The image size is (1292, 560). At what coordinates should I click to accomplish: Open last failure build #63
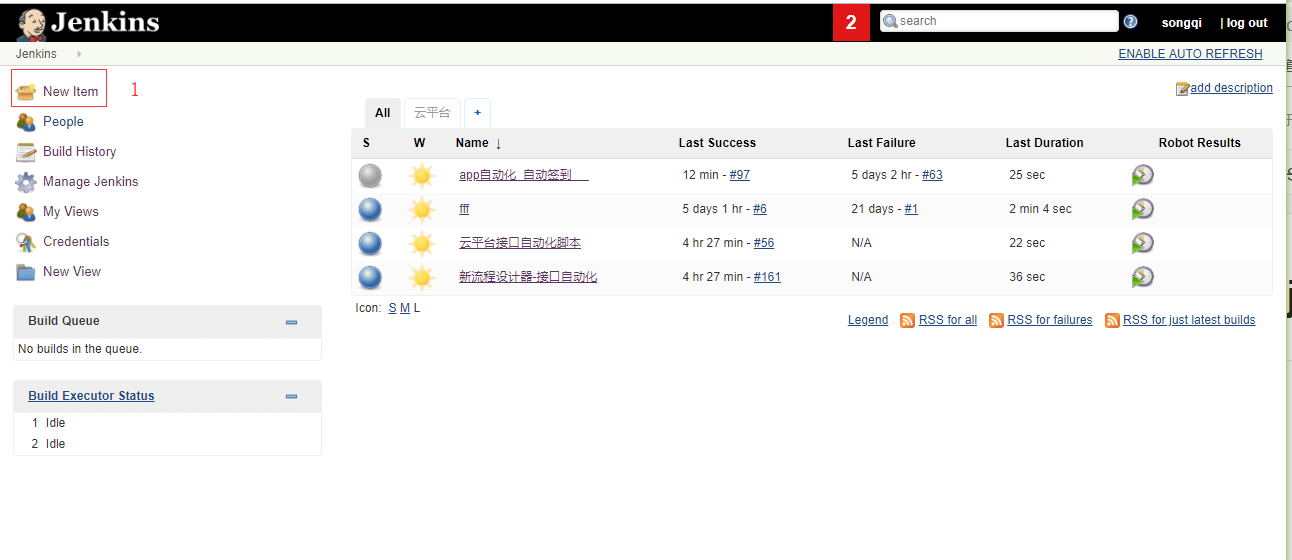[932, 175]
